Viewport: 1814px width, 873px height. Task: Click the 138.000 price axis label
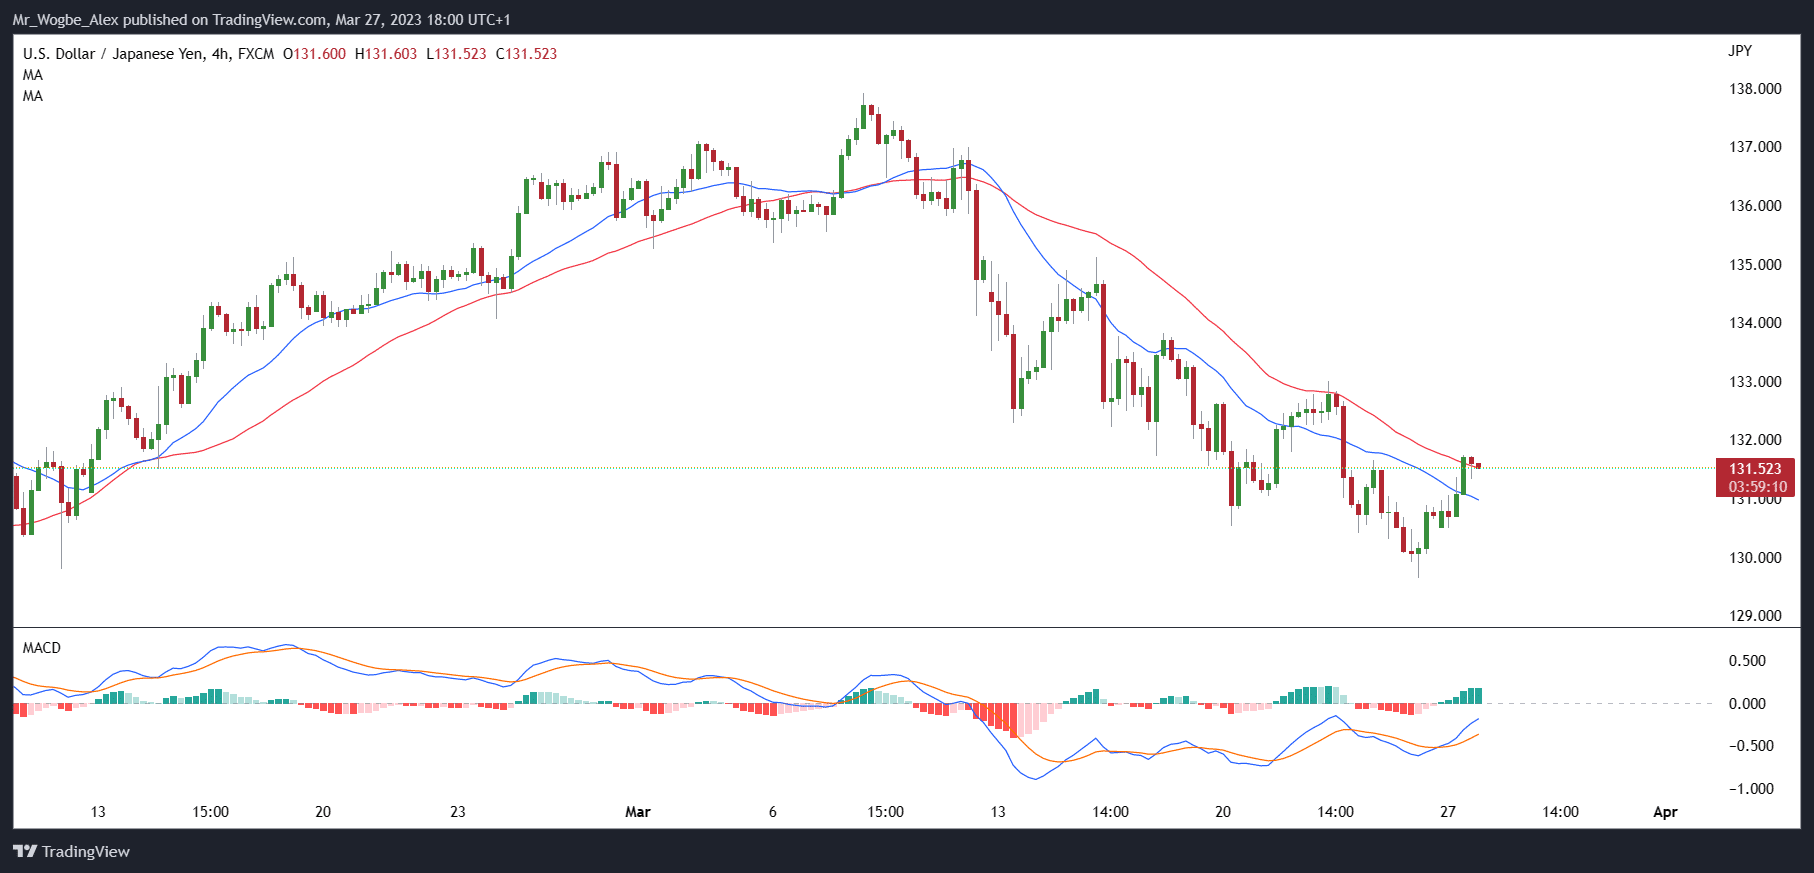click(1755, 89)
